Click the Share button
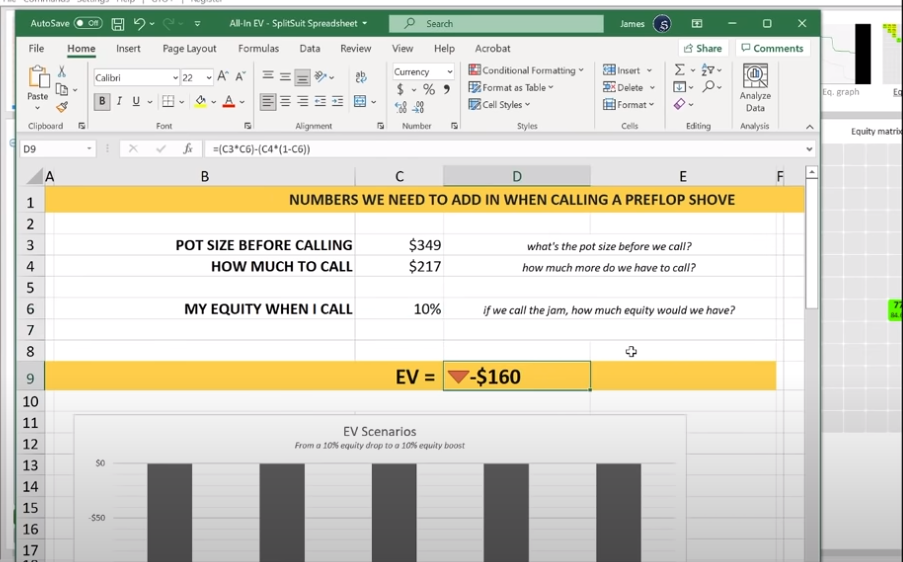 702,48
